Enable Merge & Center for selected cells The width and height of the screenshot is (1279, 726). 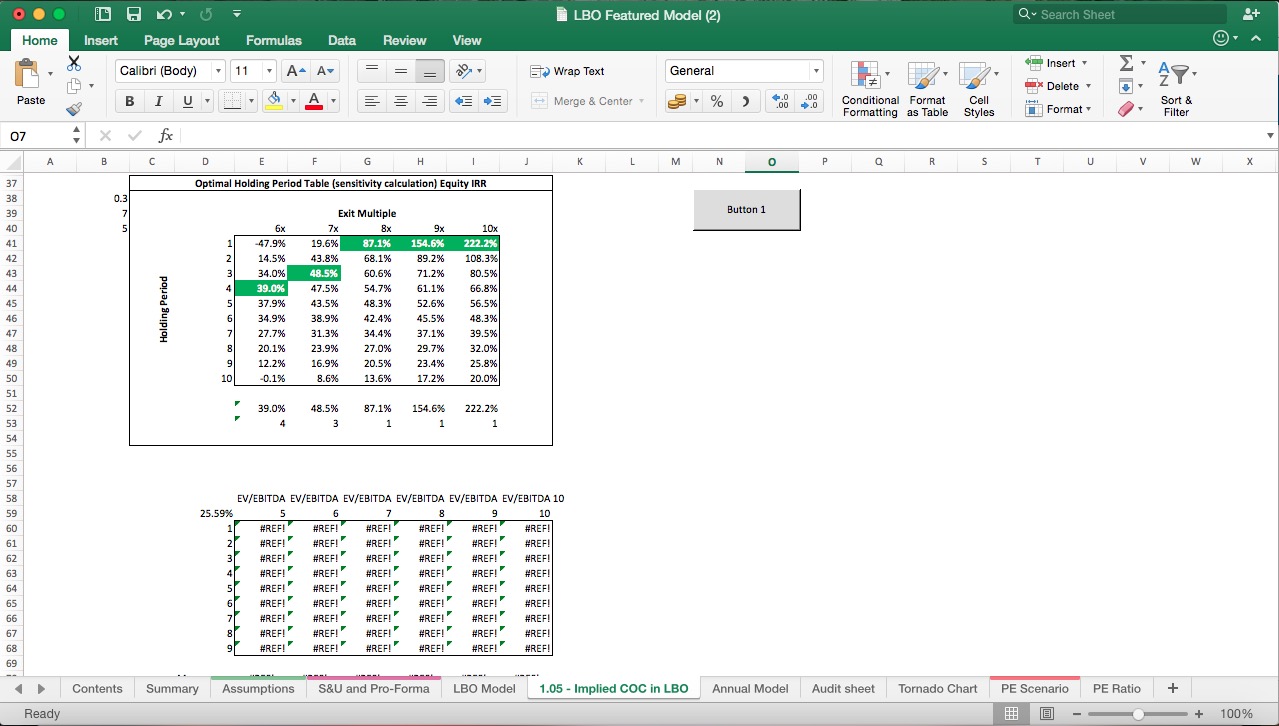tap(588, 101)
